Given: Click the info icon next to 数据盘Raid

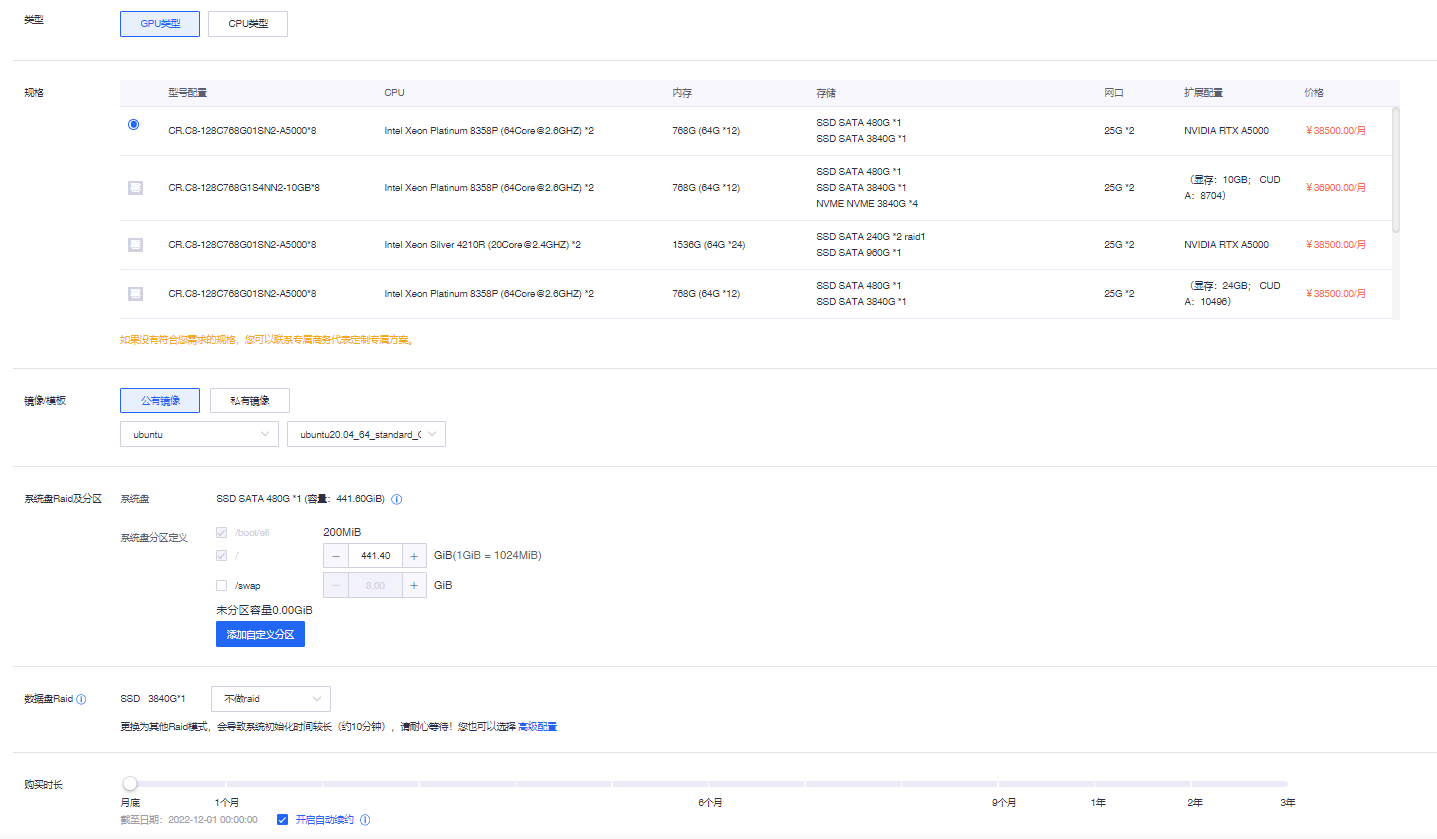Looking at the screenshot, I should click(x=81, y=699).
